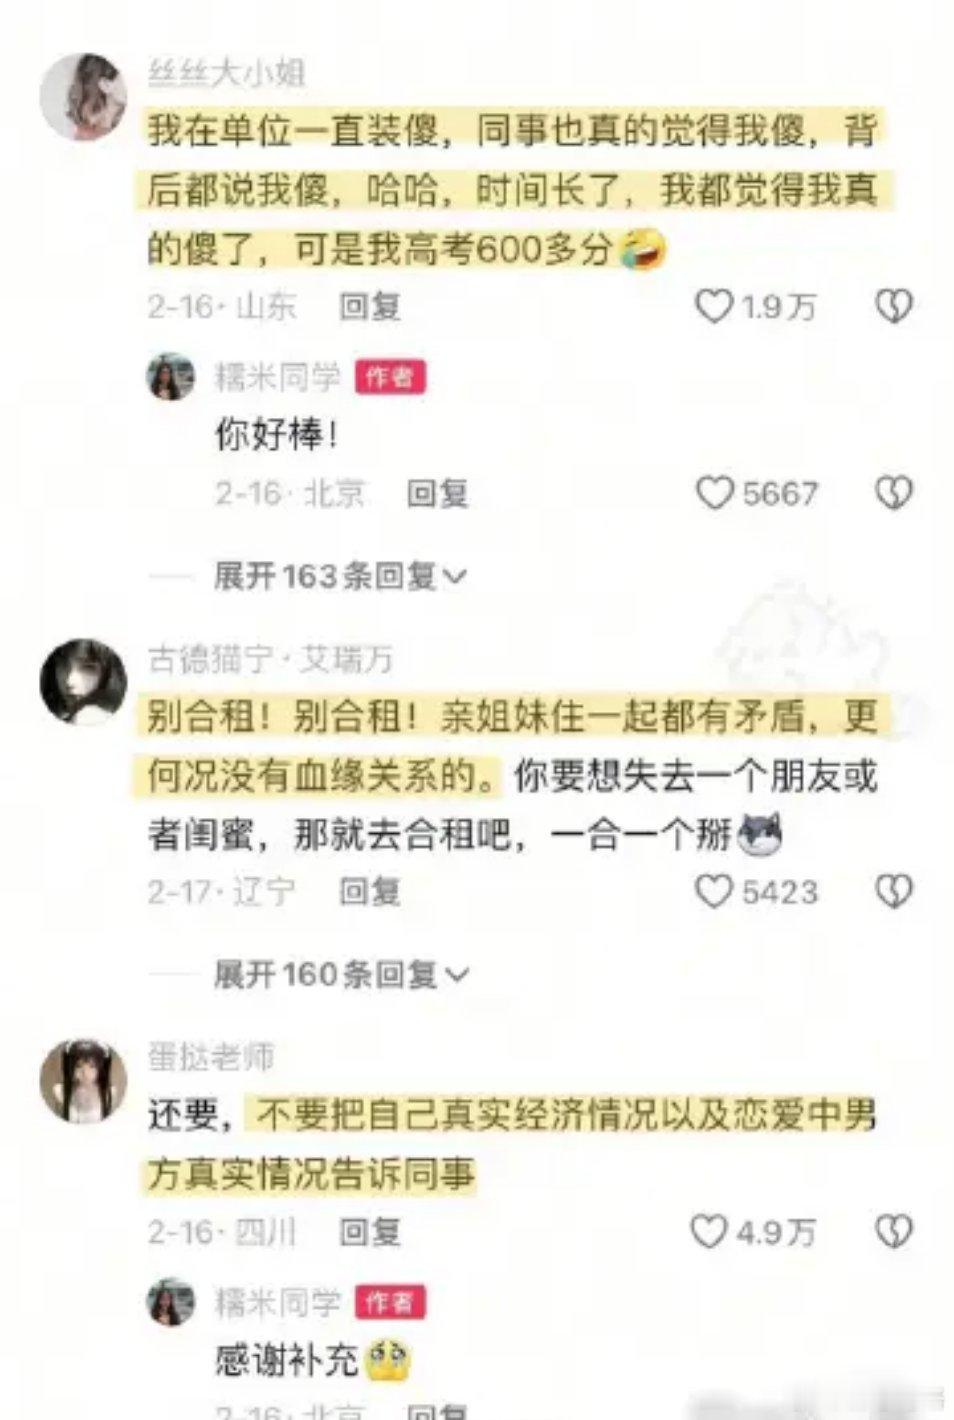This screenshot has height=1420, width=954.
Task: Expand the 160 replies thread
Action: [x=339, y=974]
